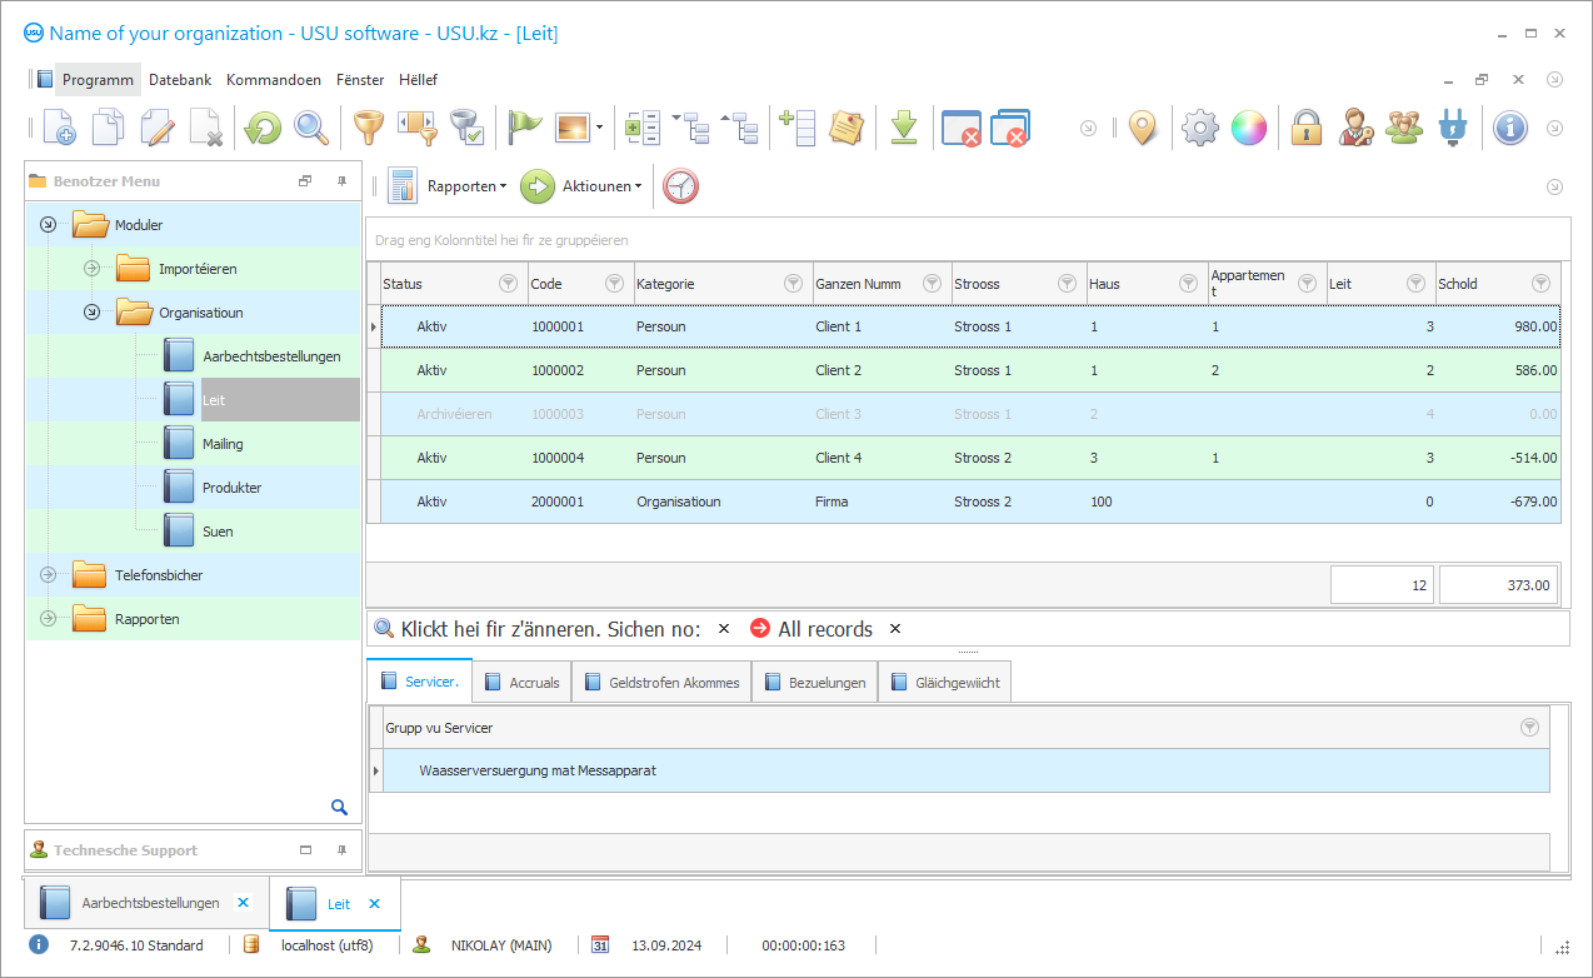Pin the Benotzer Menu panel

[x=342, y=181]
